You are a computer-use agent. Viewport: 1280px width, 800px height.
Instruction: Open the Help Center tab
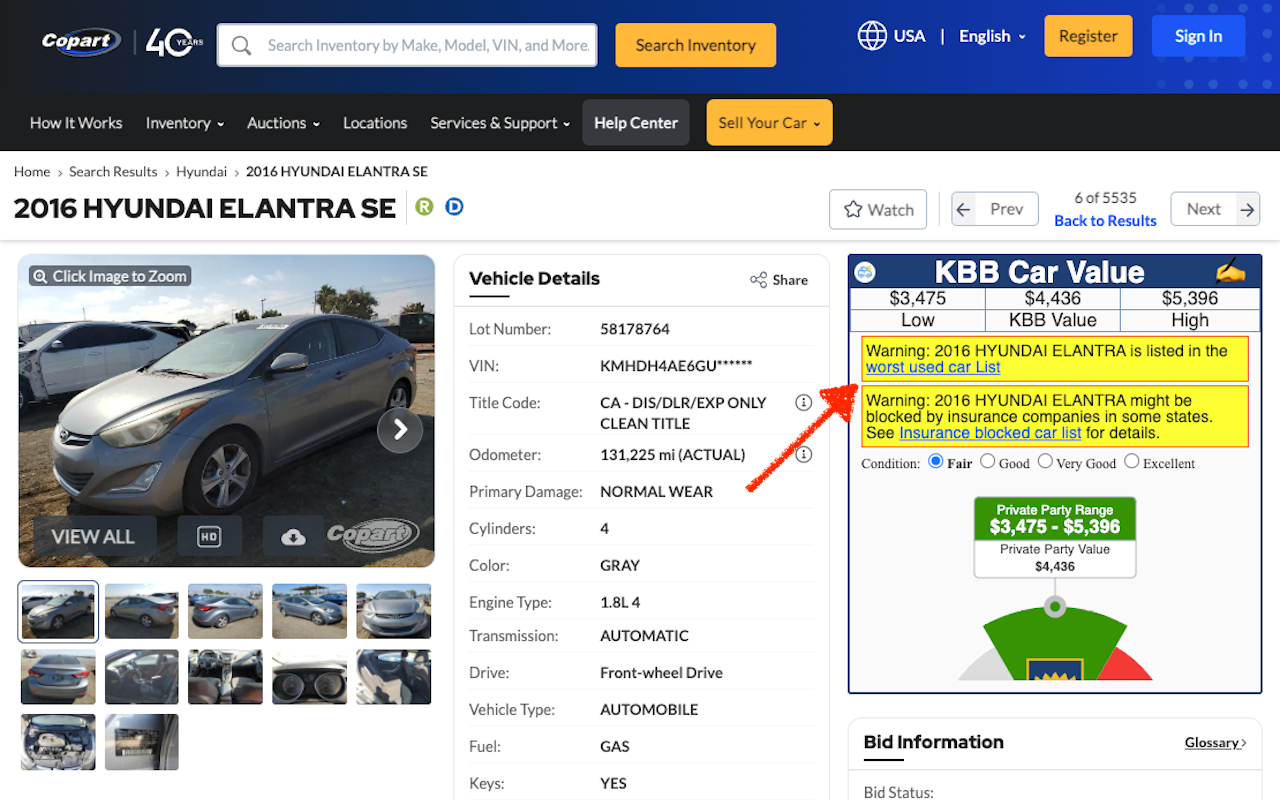(636, 123)
